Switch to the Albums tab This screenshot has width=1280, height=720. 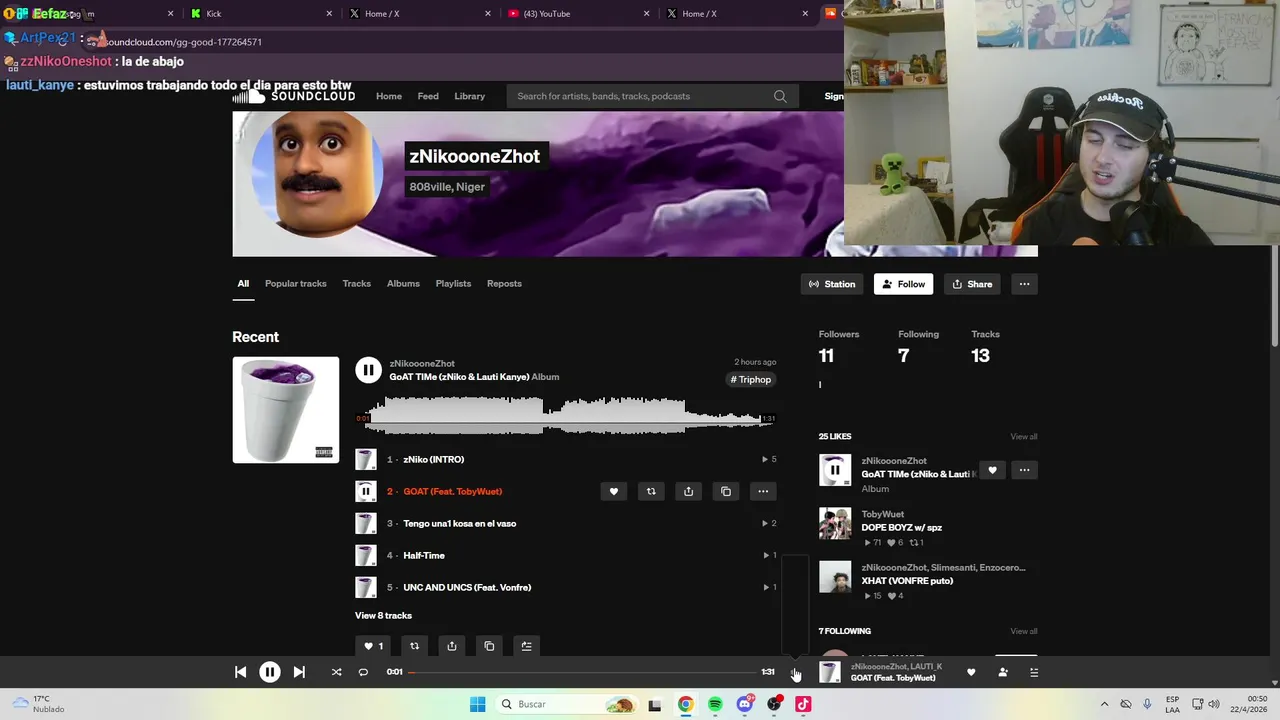(x=403, y=284)
